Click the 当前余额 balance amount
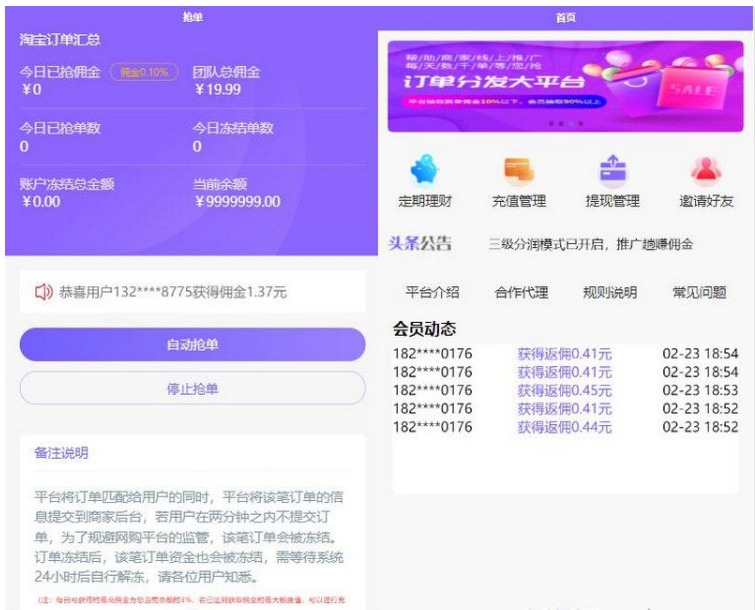 click(237, 202)
